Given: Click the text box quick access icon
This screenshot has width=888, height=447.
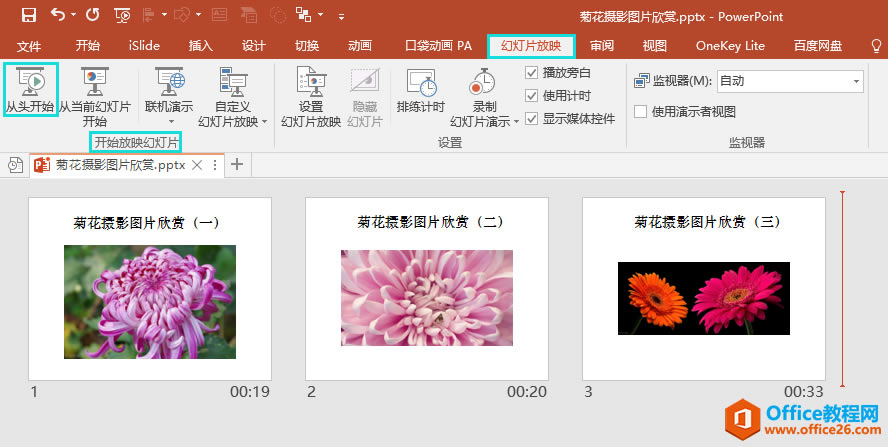Looking at the screenshot, I should (x=220, y=15).
